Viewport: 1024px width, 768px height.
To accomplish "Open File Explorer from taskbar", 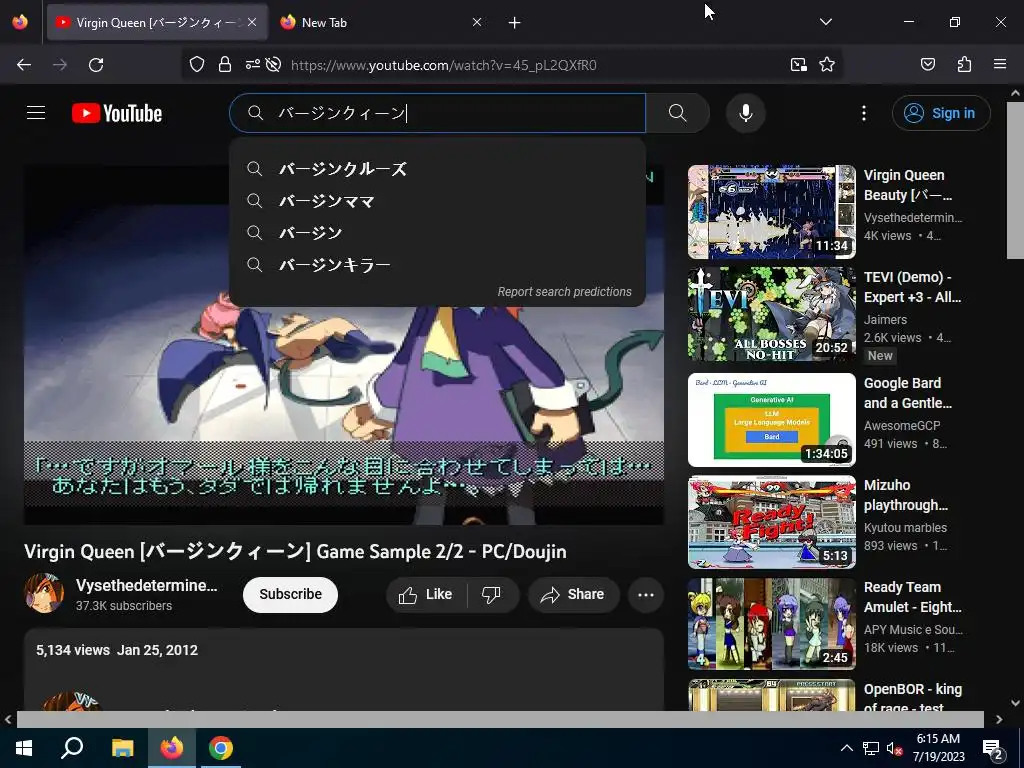I will click(x=122, y=748).
